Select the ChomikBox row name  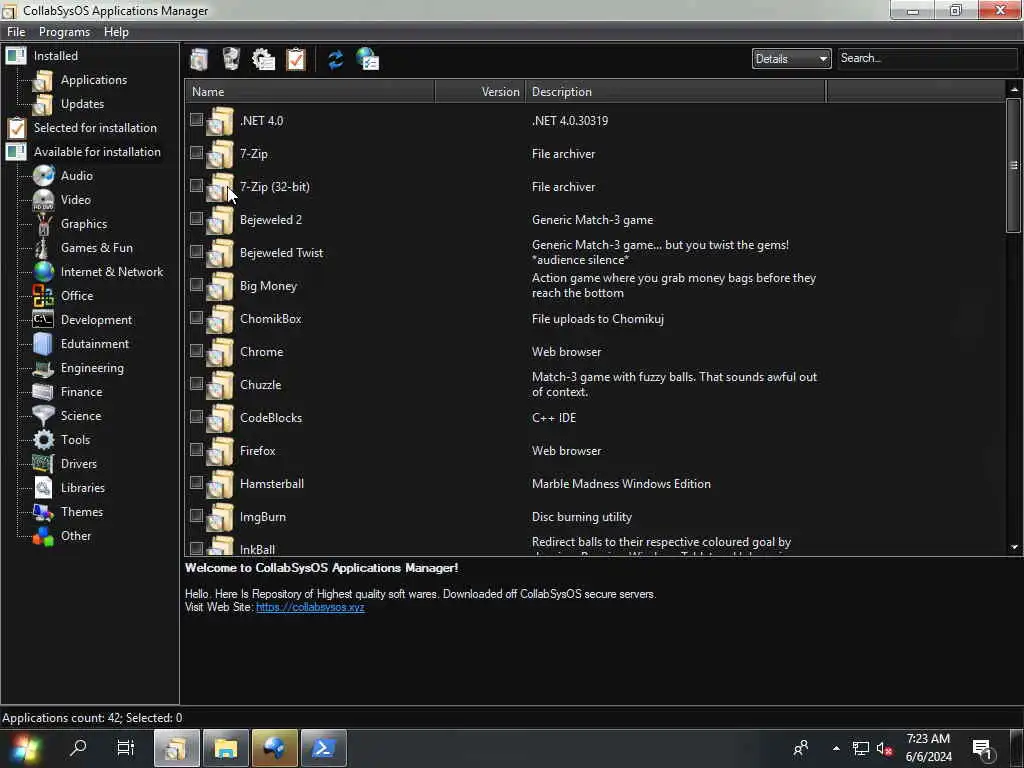[270, 319]
